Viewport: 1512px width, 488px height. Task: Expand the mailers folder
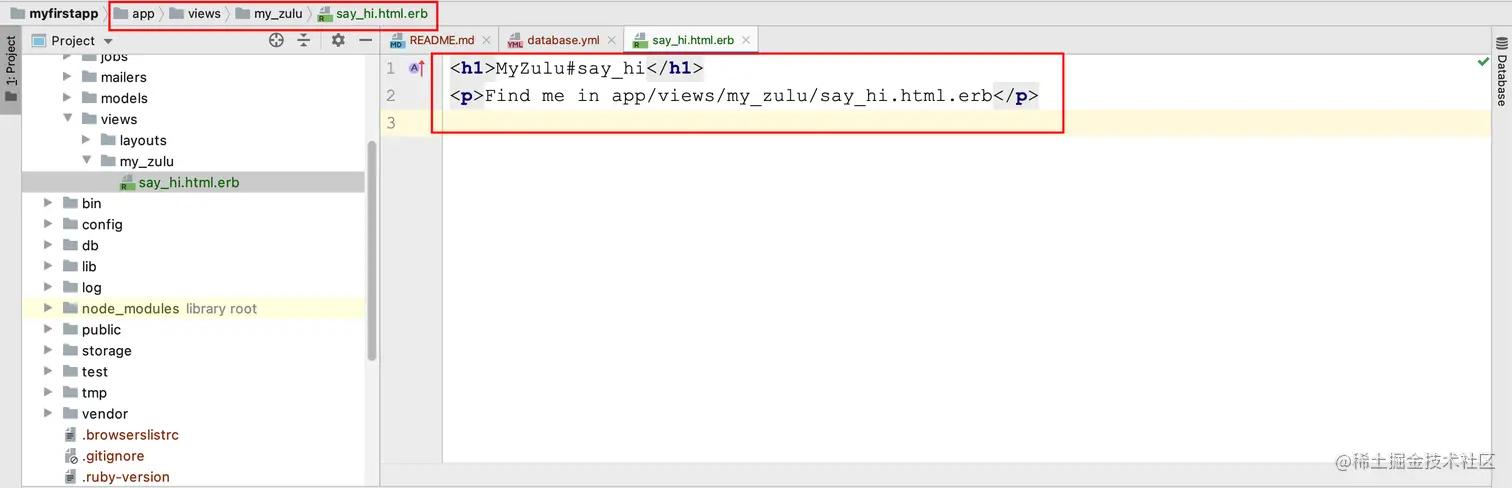(67, 77)
